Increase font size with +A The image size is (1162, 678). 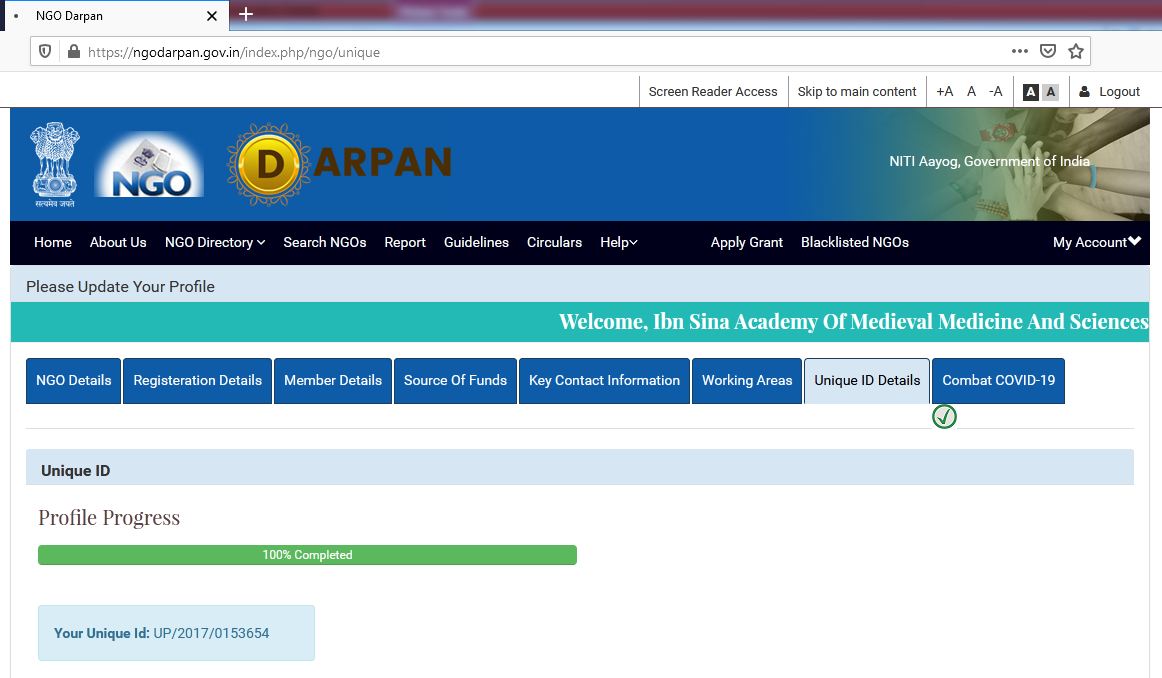[x=944, y=91]
